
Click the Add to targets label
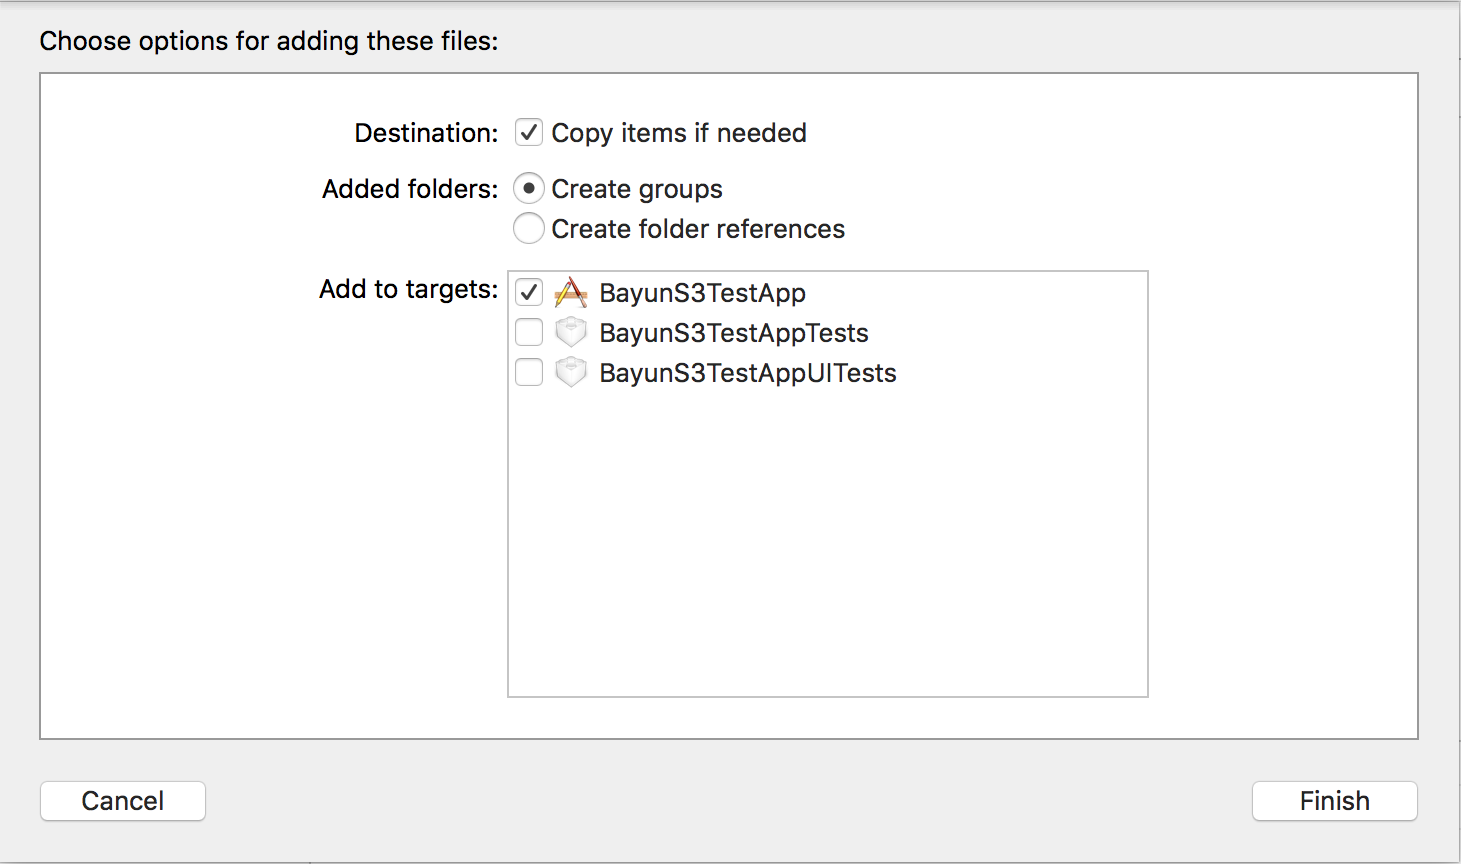point(408,289)
